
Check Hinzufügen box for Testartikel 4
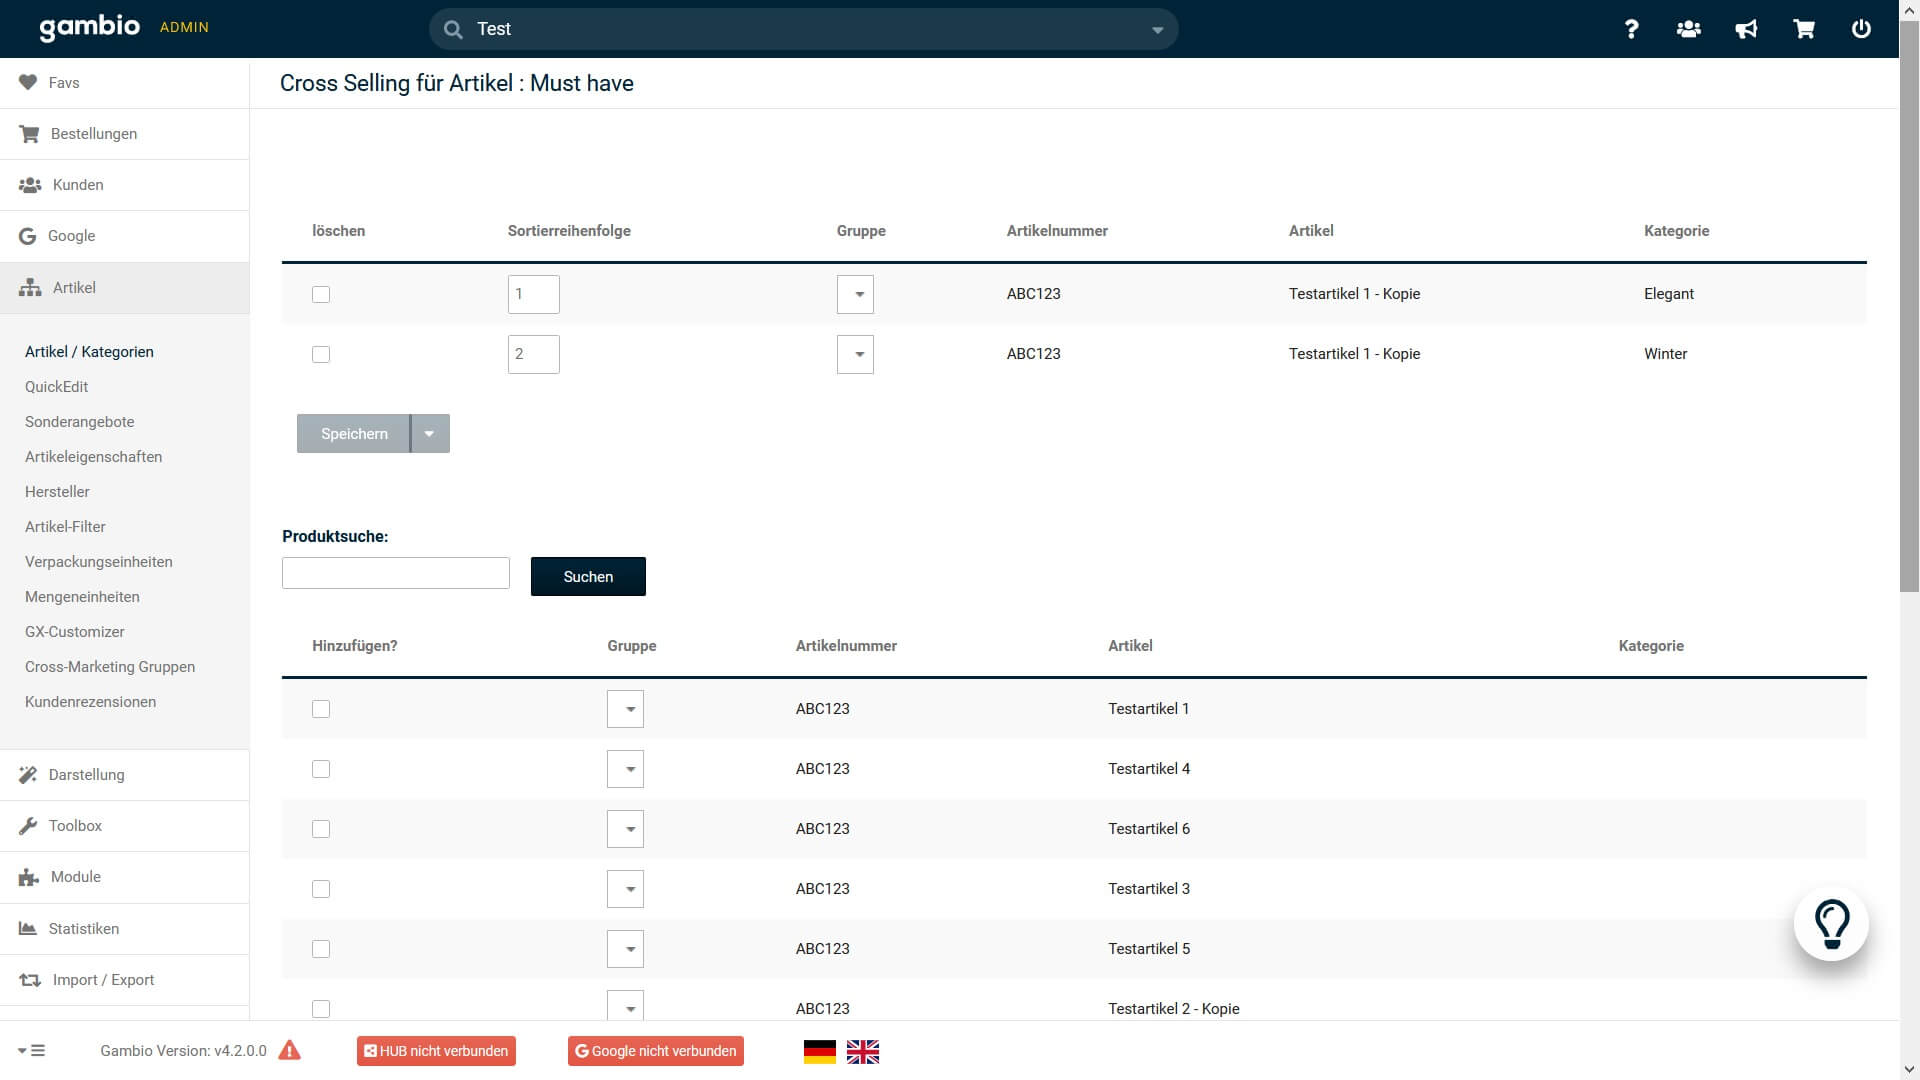tap(321, 769)
